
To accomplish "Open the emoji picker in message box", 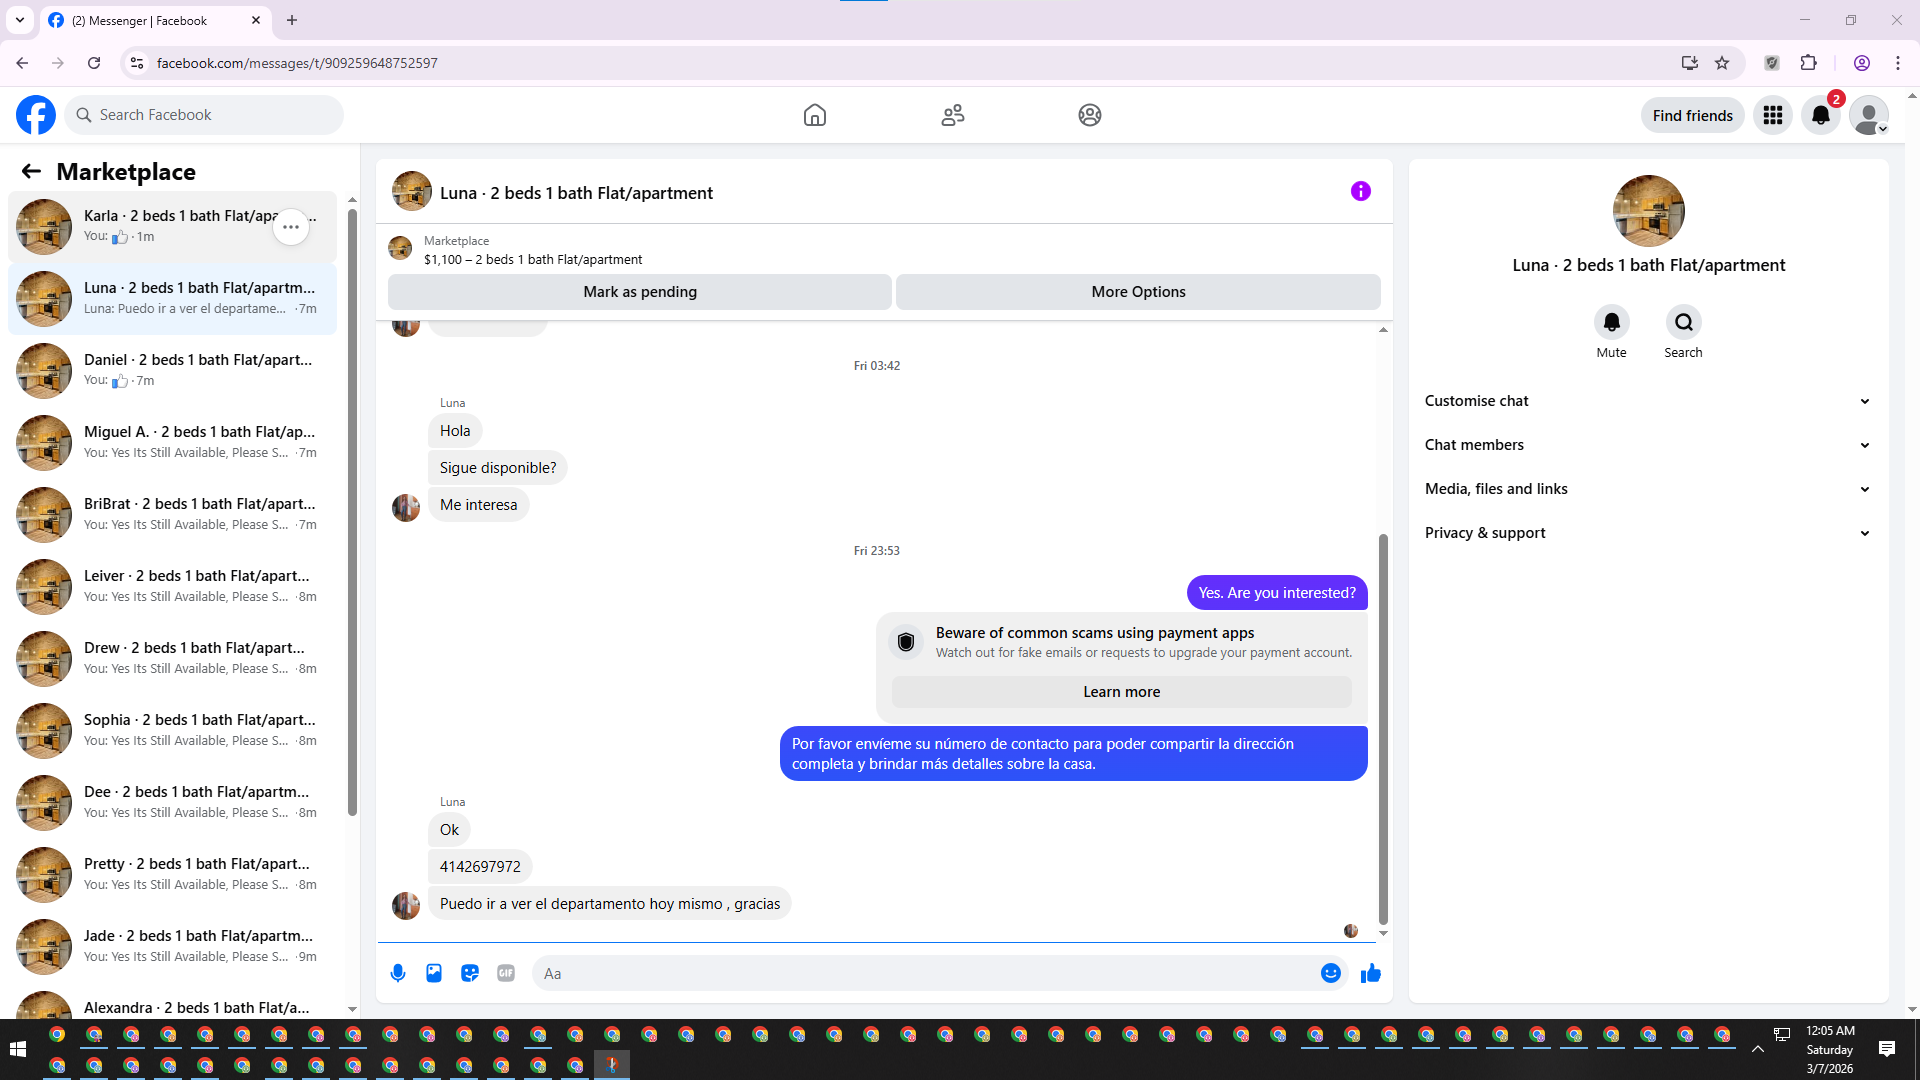I will (1330, 973).
